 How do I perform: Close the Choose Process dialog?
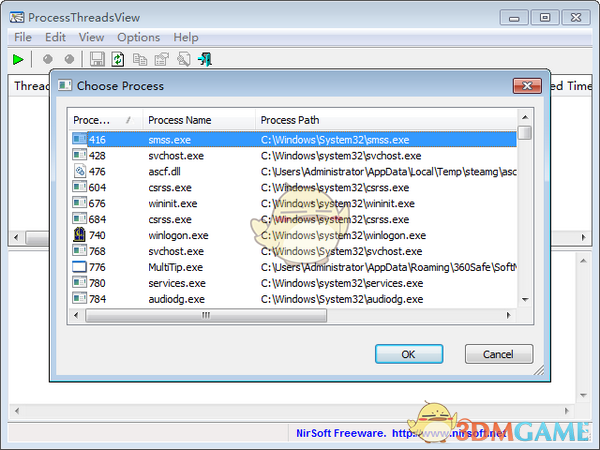527,86
